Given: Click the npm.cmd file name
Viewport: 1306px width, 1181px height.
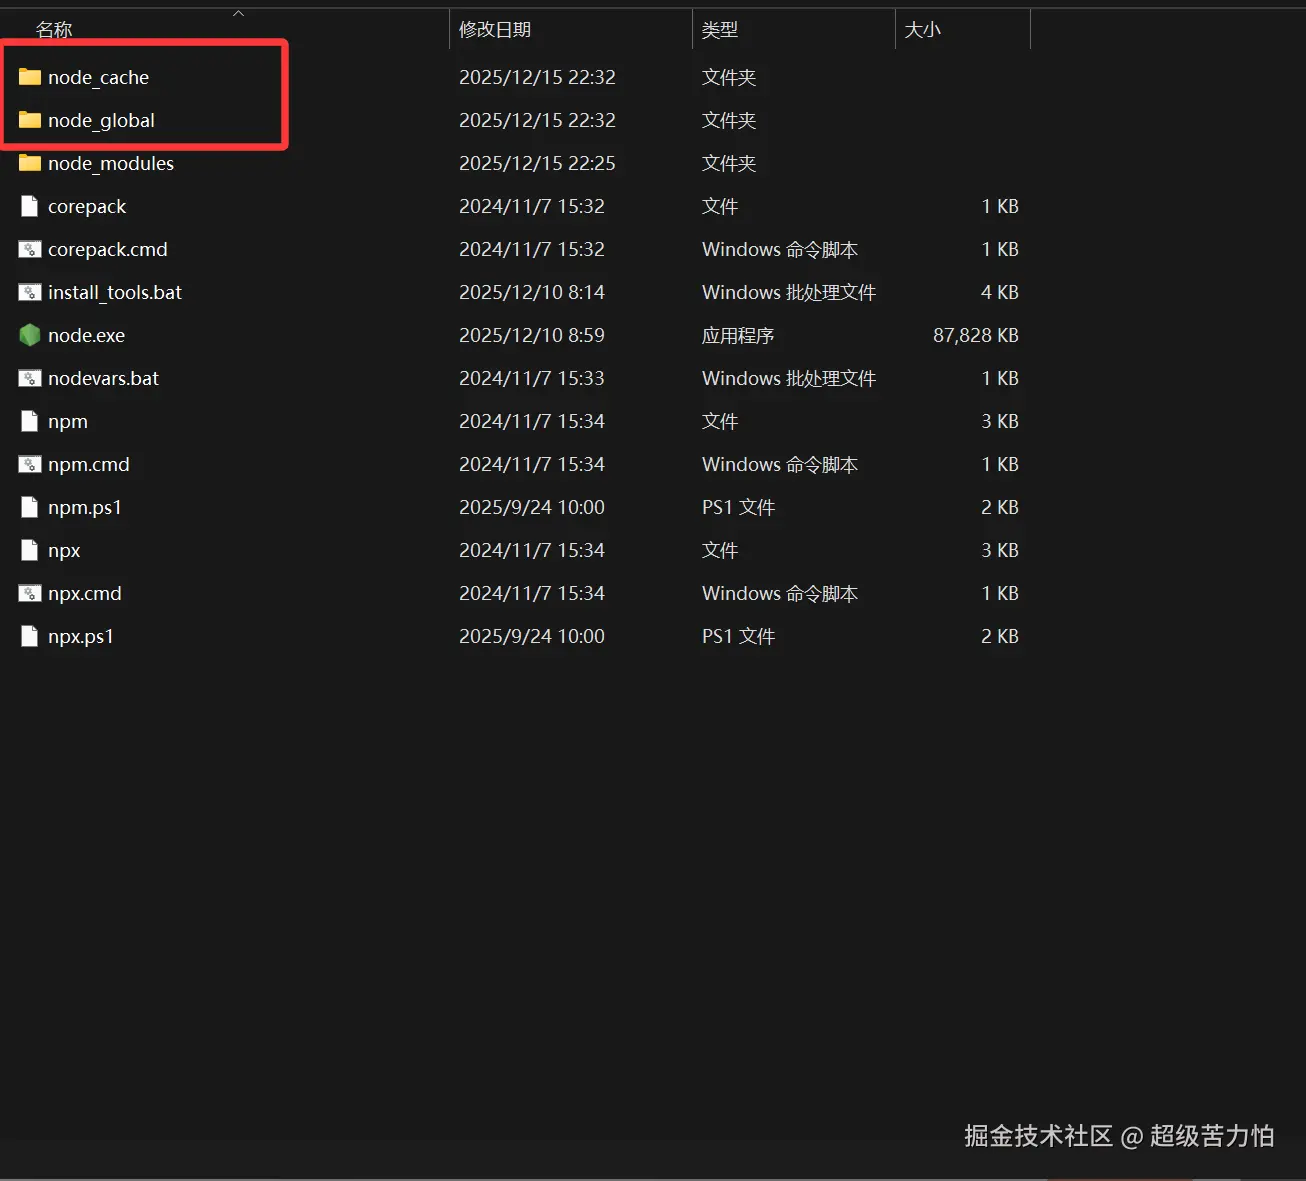Looking at the screenshot, I should (x=89, y=464).
